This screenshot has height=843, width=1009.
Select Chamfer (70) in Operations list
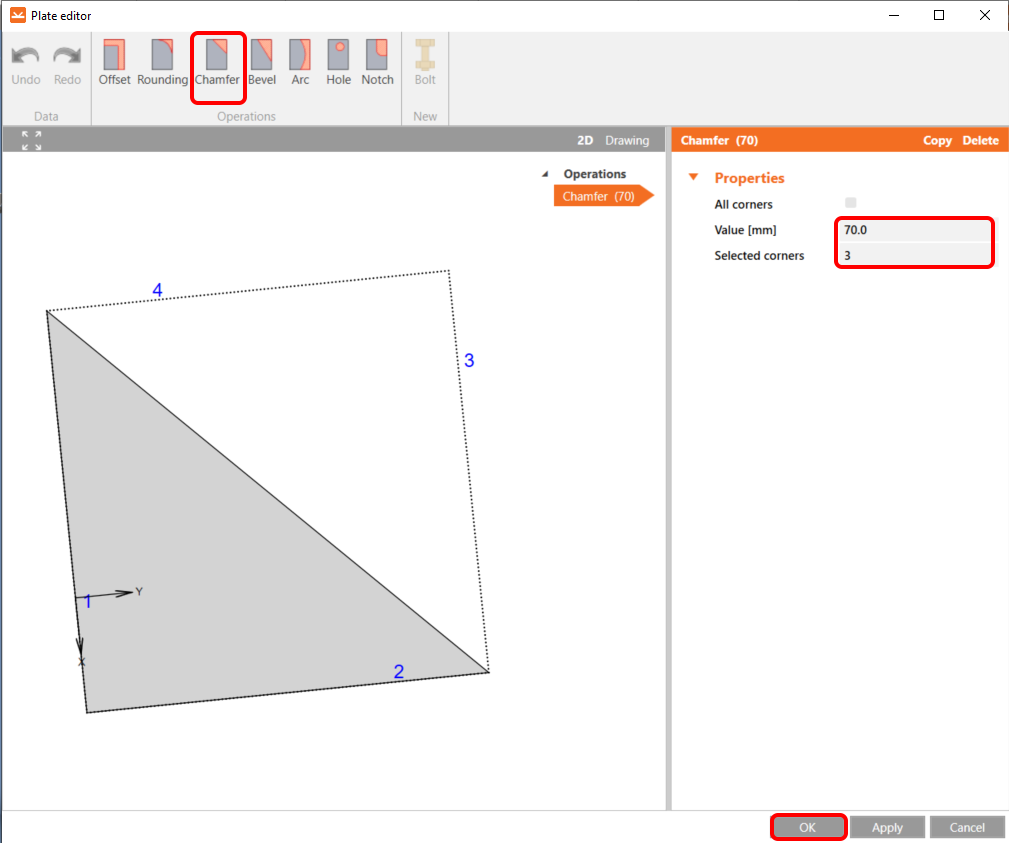pyautogui.click(x=598, y=197)
